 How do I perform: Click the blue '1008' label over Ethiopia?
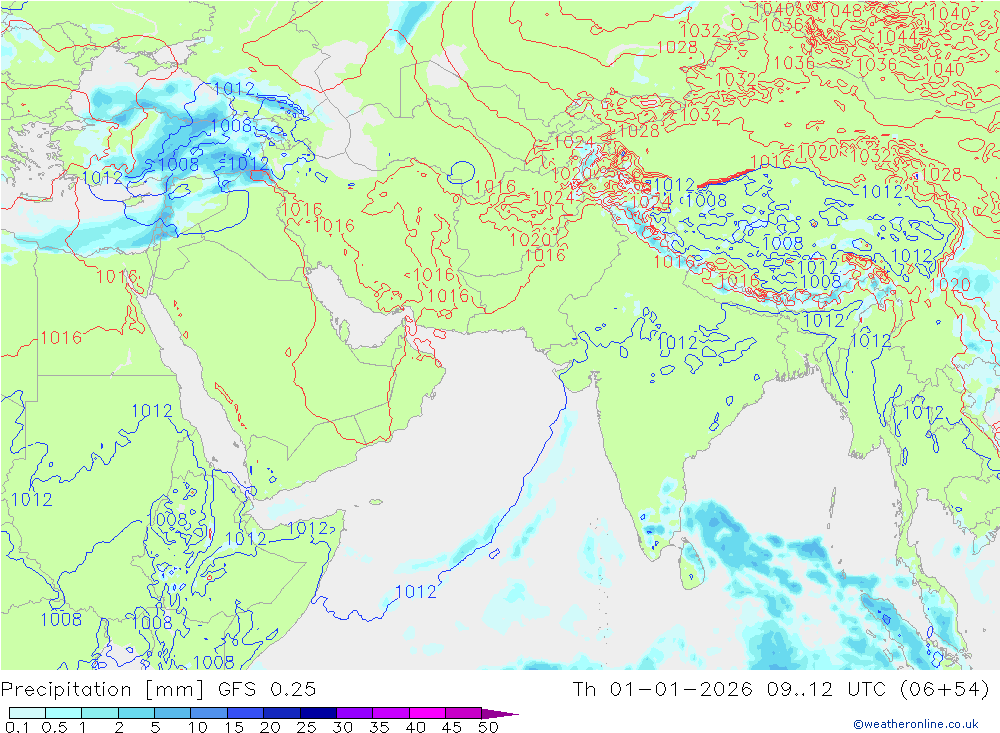point(167,519)
